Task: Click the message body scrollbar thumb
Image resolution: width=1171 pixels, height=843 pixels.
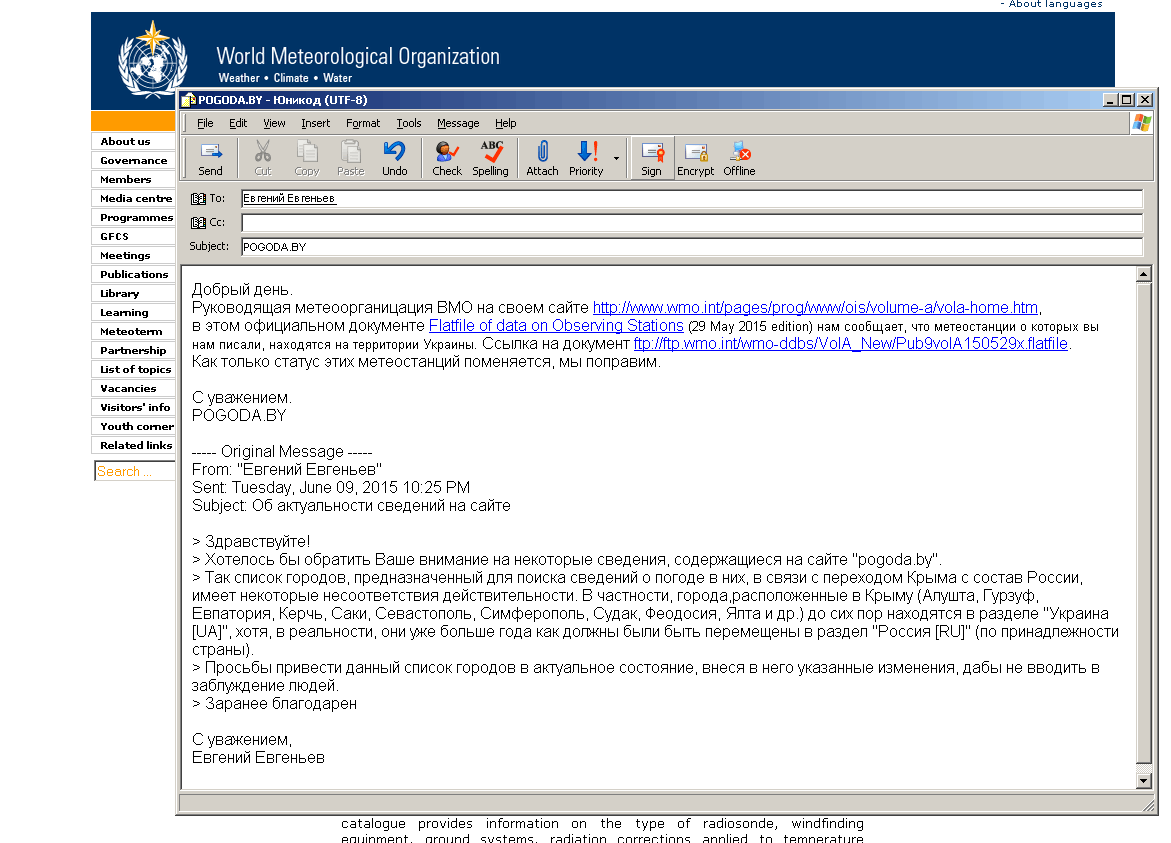Action: (1143, 523)
